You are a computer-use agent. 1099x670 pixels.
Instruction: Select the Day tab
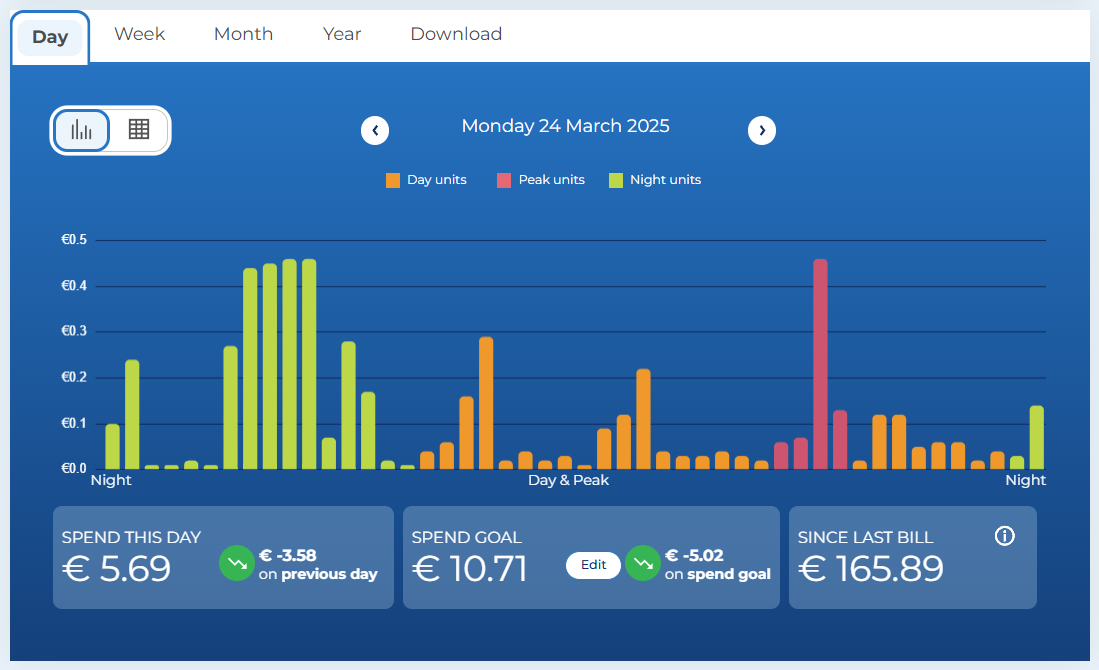coord(49,36)
